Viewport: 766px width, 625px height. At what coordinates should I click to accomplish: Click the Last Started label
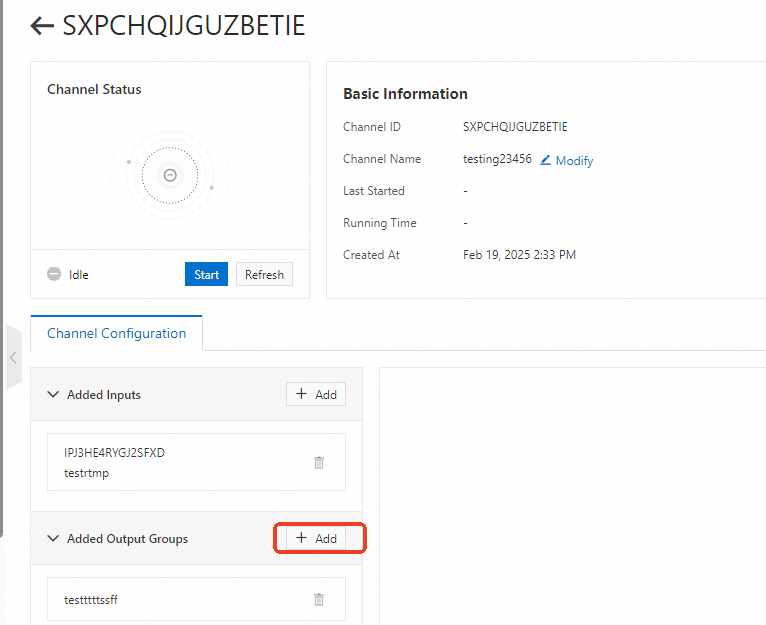374,191
